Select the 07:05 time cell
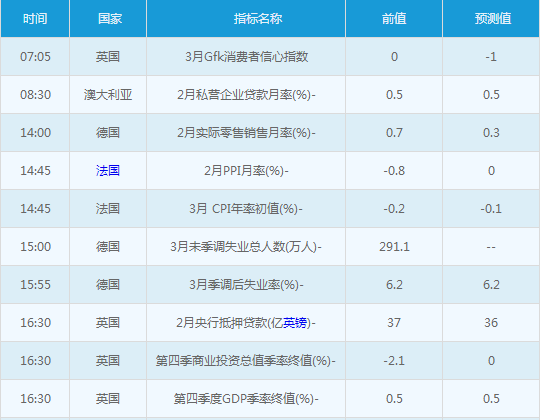 pyautogui.click(x=35, y=57)
